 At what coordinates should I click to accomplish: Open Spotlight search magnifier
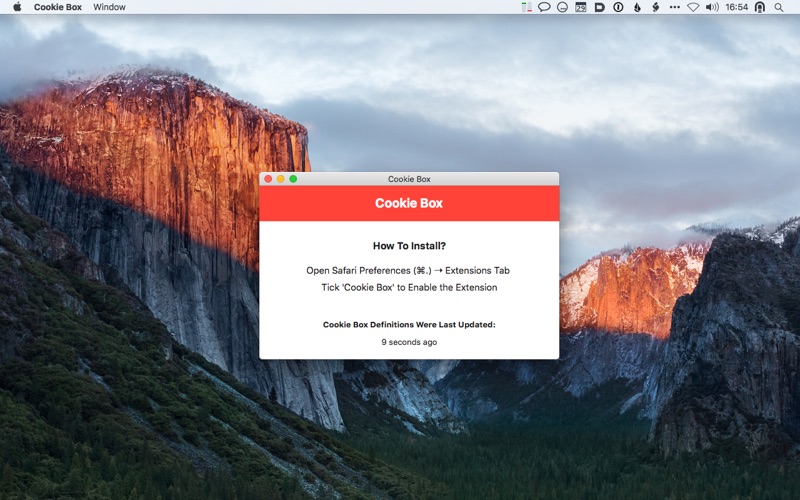[x=779, y=7]
